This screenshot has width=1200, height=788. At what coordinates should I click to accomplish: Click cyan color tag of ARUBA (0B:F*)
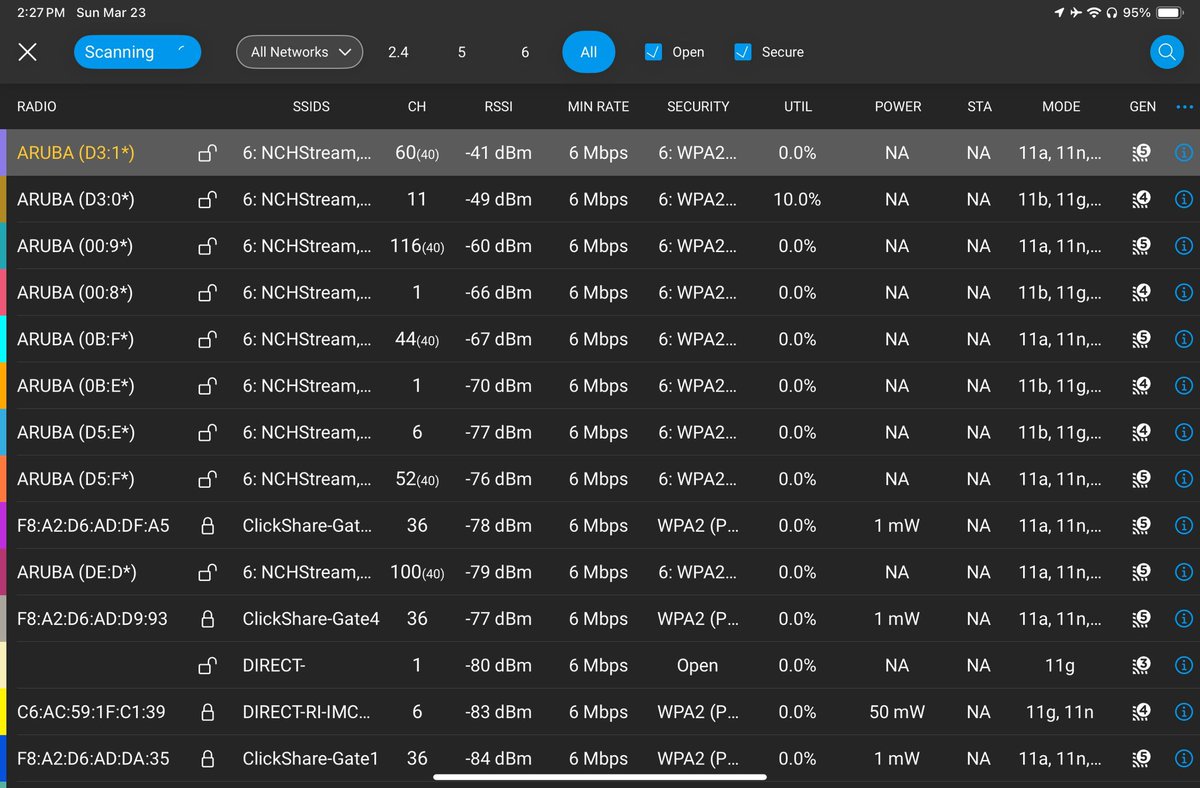[x=3, y=339]
